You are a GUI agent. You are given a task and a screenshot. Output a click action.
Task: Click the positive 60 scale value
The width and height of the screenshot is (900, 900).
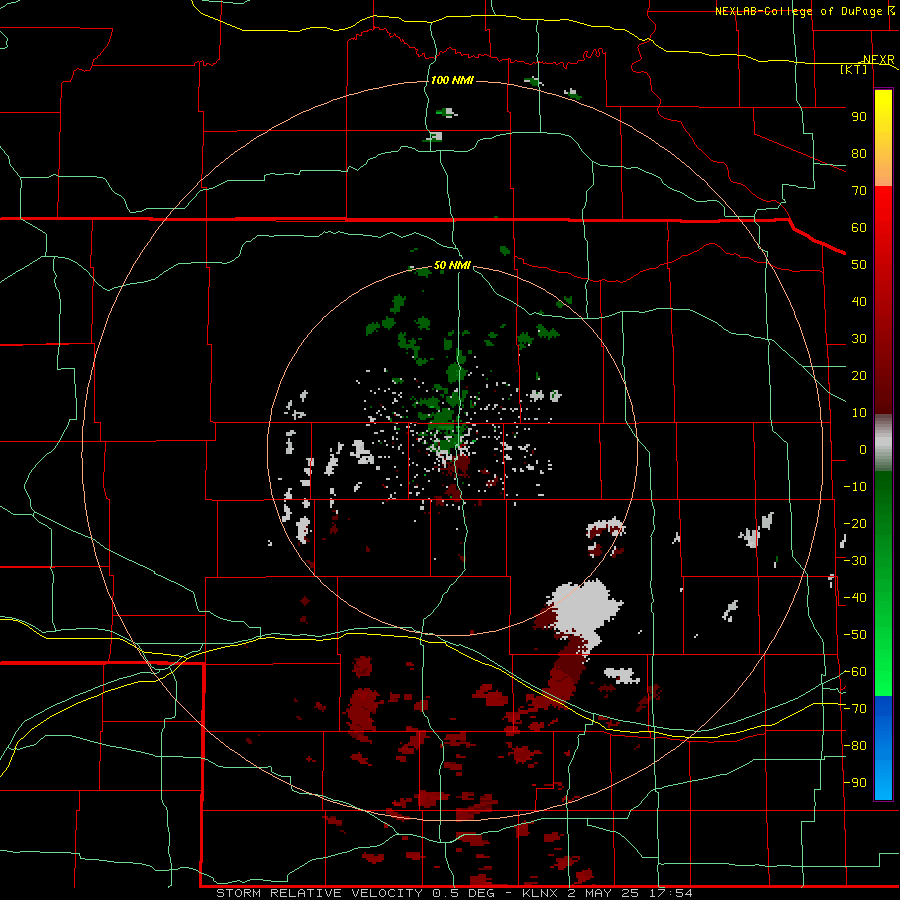[x=859, y=228]
